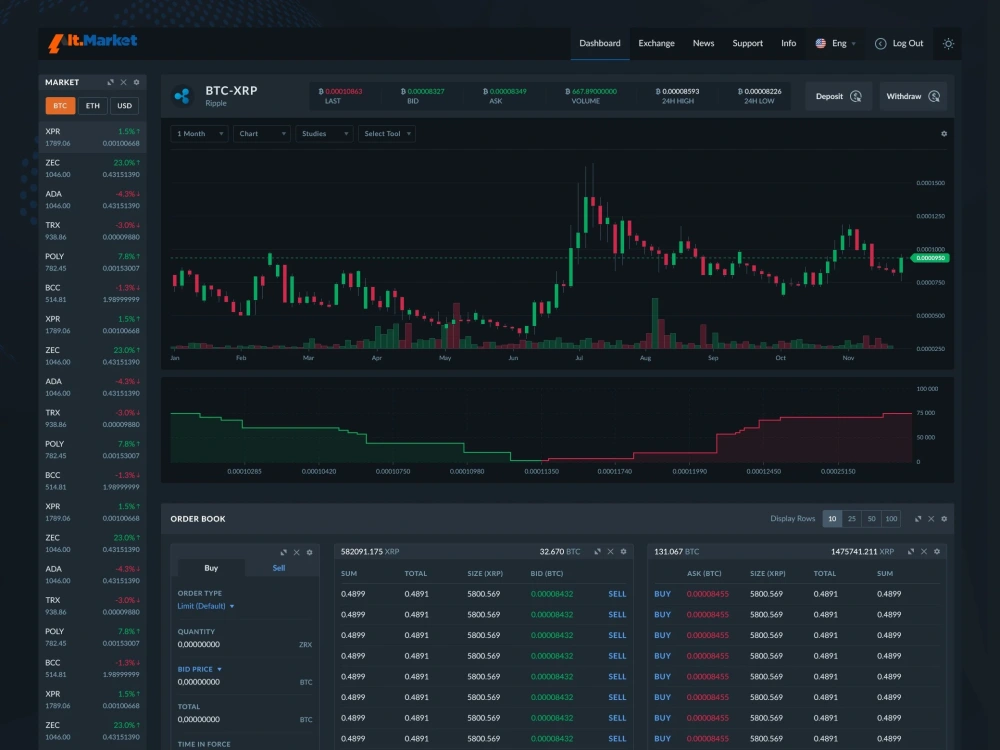This screenshot has width=1000, height=750.
Task: Open the 1 Month timeframe dropdown
Action: coord(200,134)
